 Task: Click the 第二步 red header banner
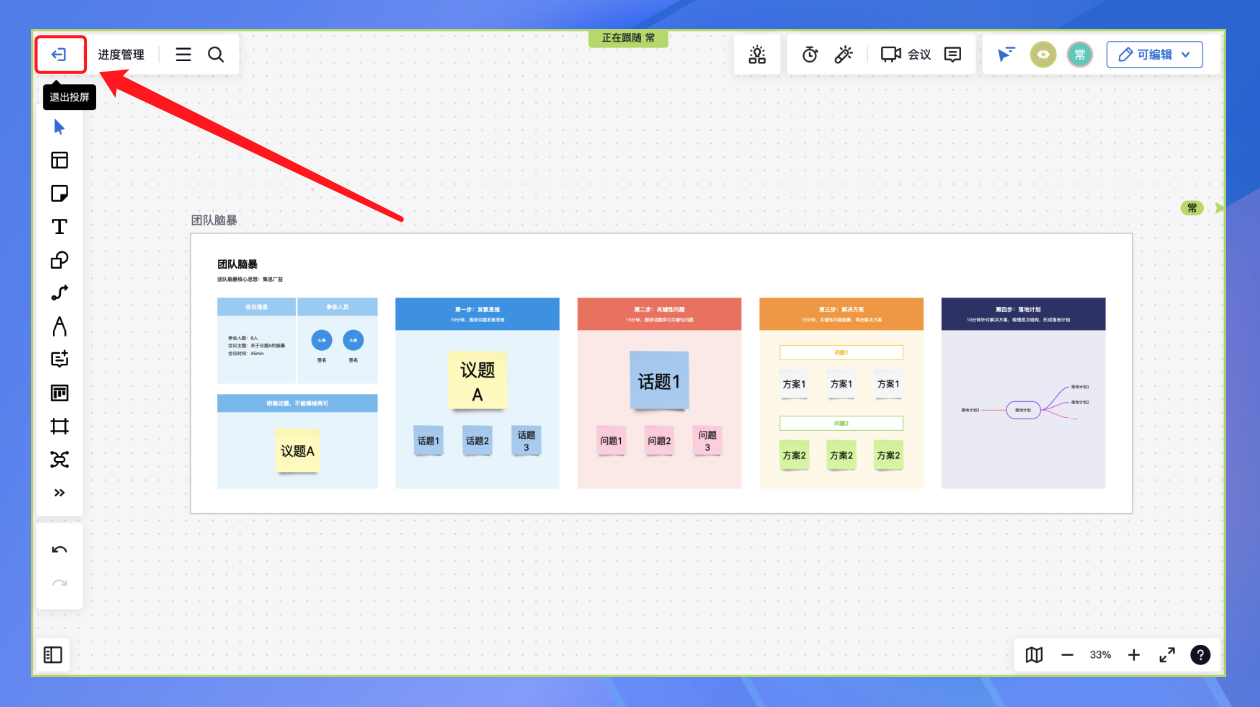click(x=659, y=314)
